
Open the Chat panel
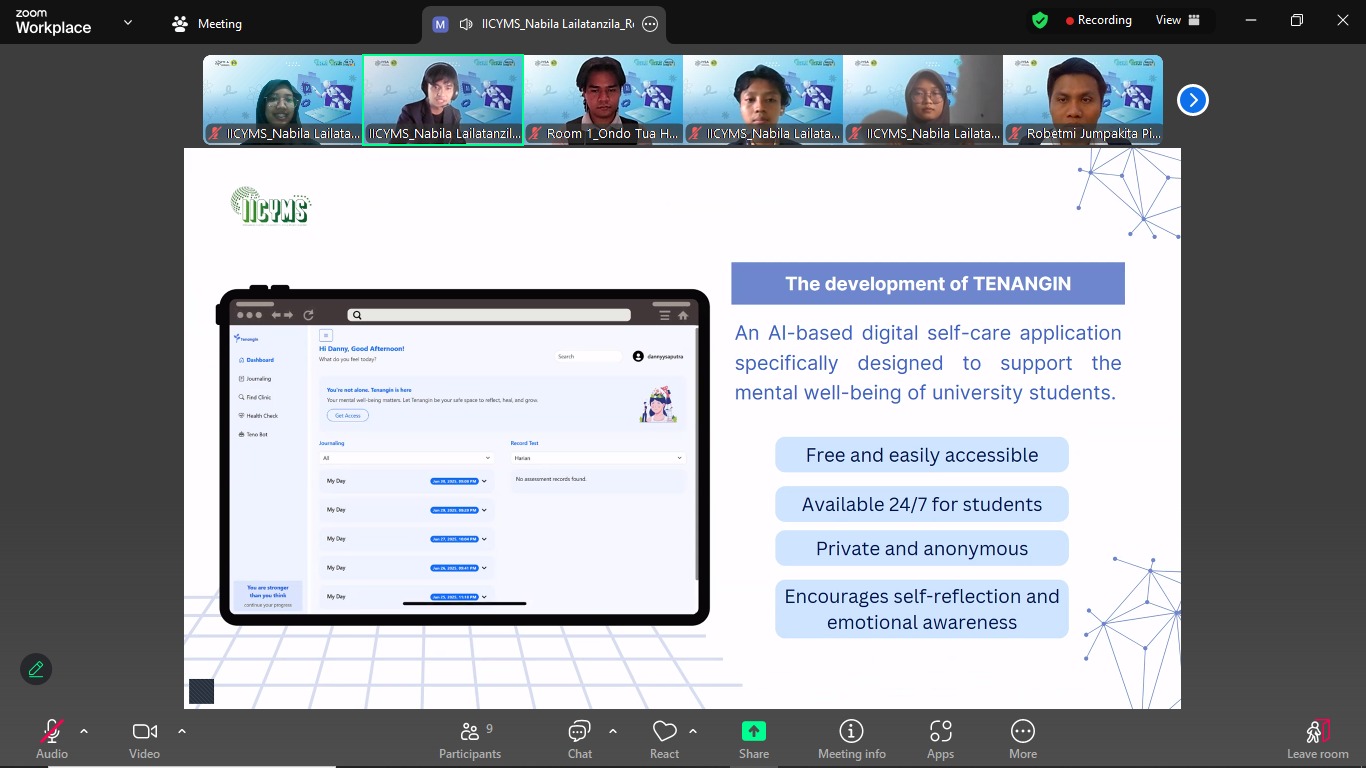point(579,740)
